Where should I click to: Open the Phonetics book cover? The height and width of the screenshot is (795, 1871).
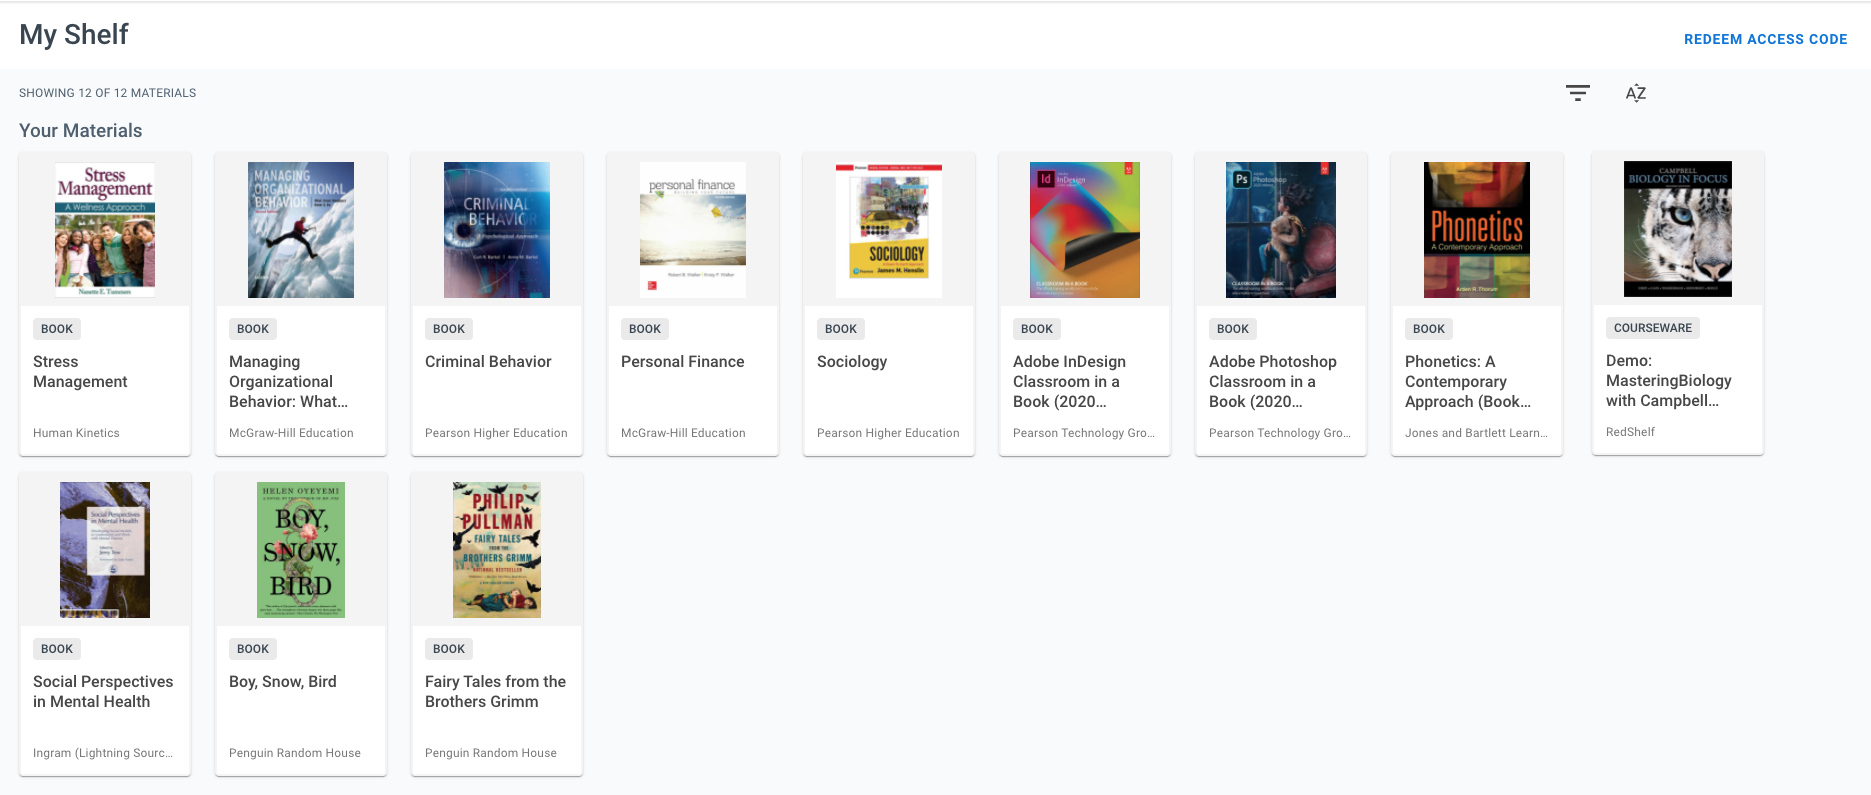pos(1477,230)
